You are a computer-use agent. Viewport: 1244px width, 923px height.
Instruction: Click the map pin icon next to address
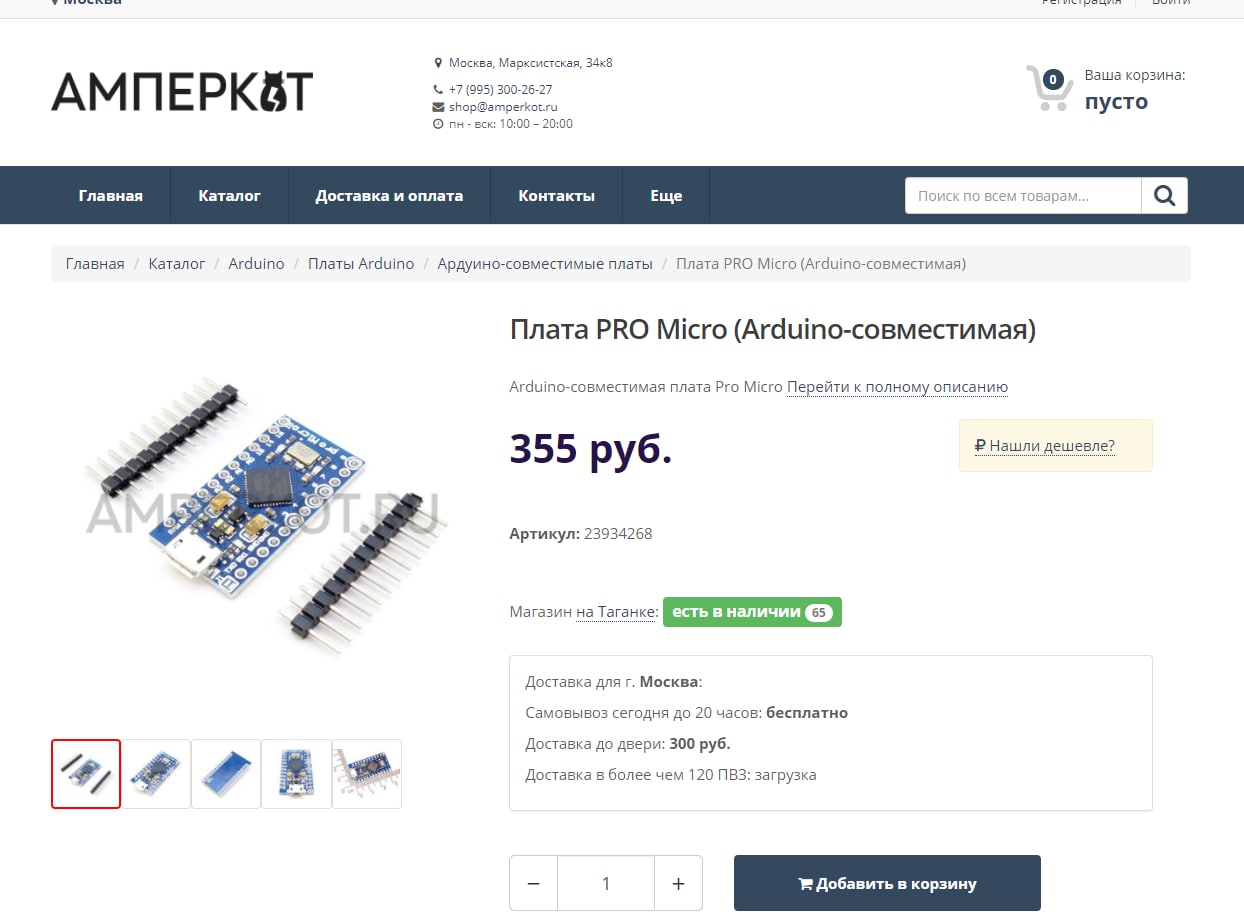pyautogui.click(x=438, y=63)
